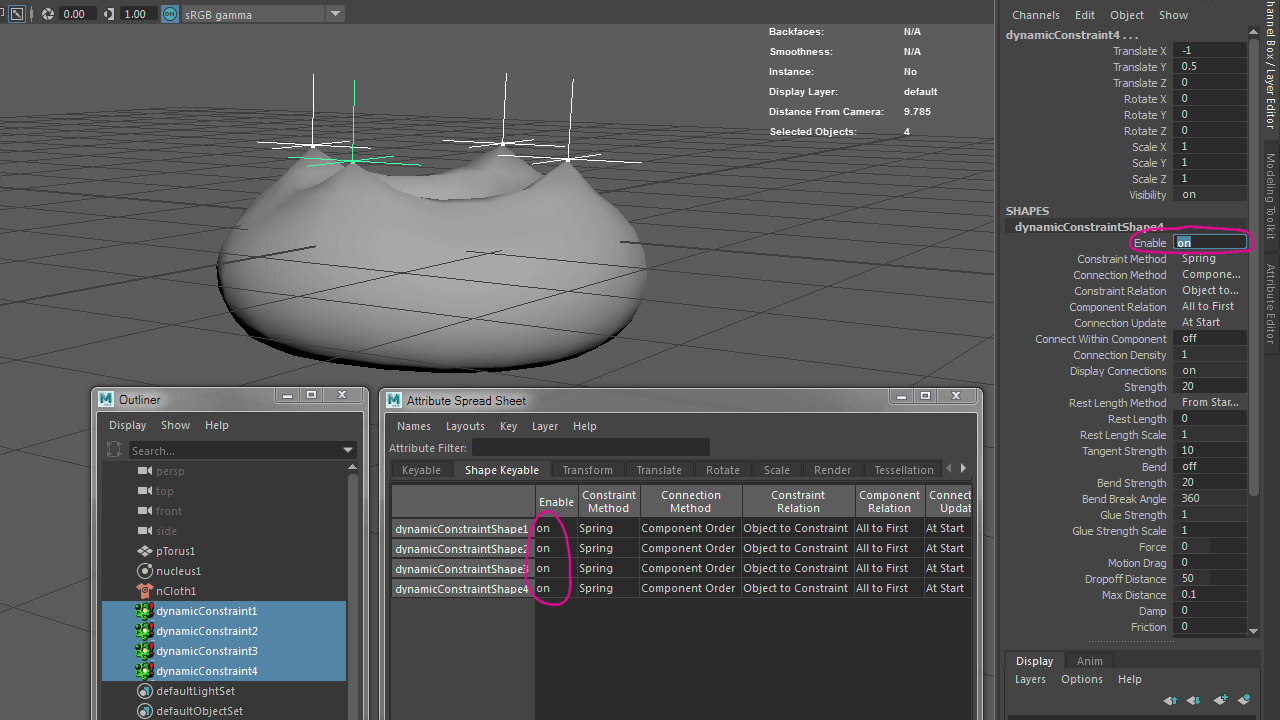Click the Layers button at bottom right

click(x=1030, y=678)
